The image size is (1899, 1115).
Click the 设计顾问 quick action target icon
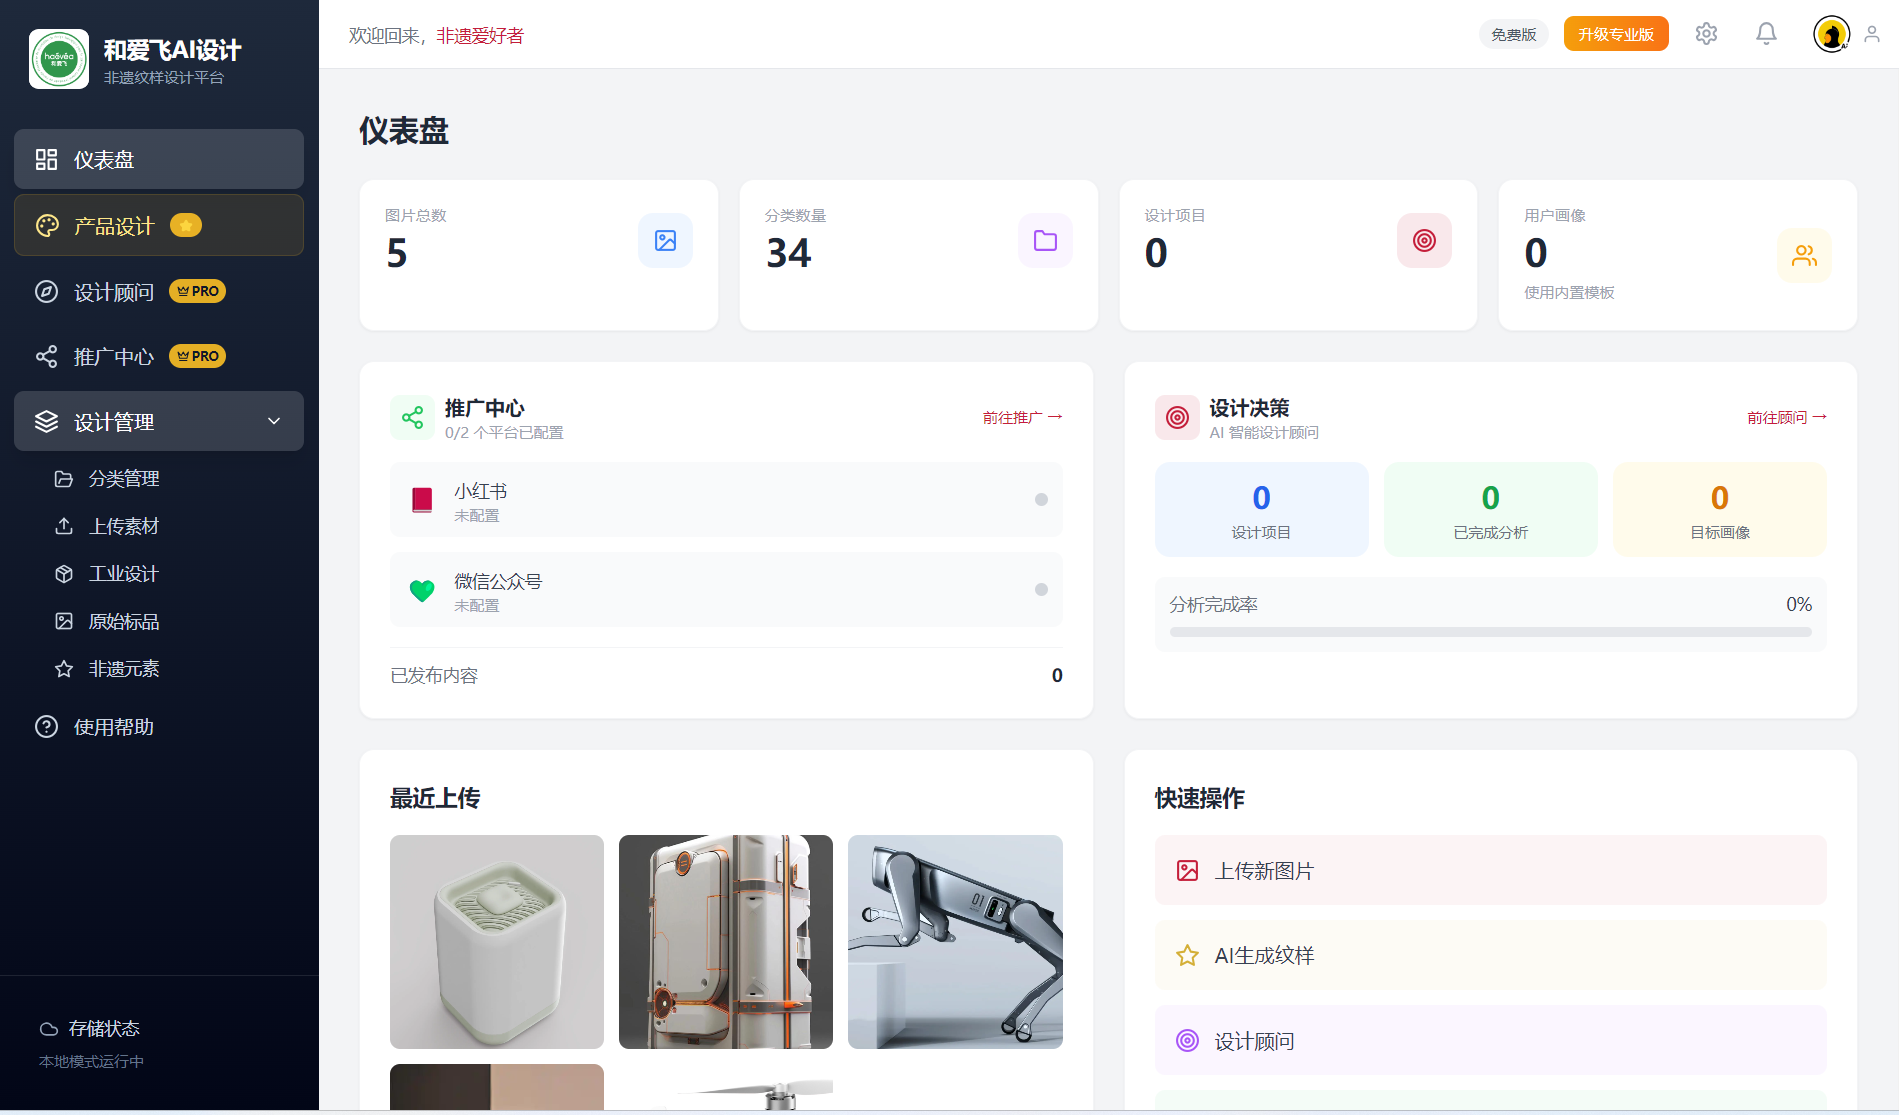(1187, 1040)
